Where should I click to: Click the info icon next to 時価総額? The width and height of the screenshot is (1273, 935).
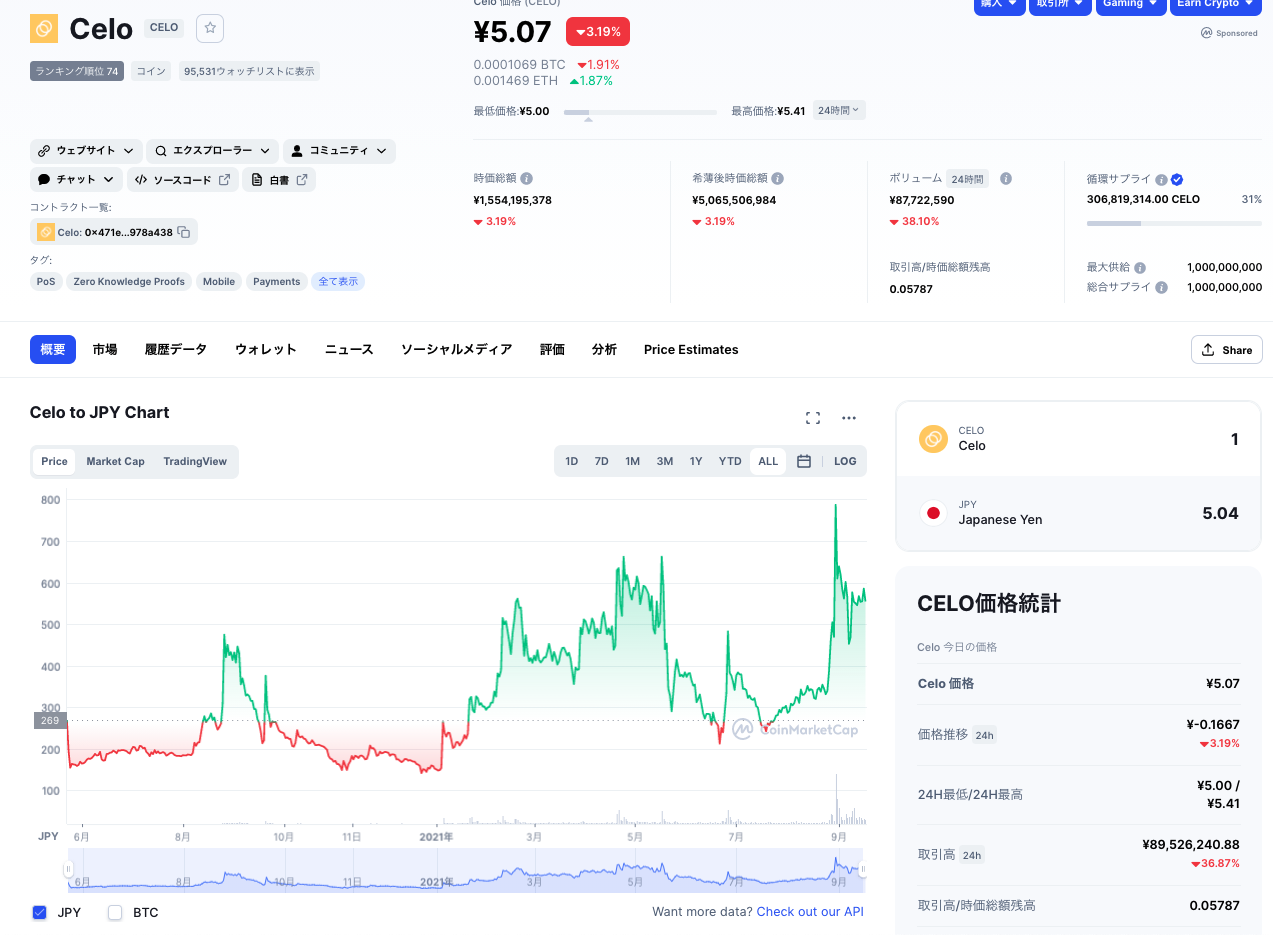click(527, 178)
